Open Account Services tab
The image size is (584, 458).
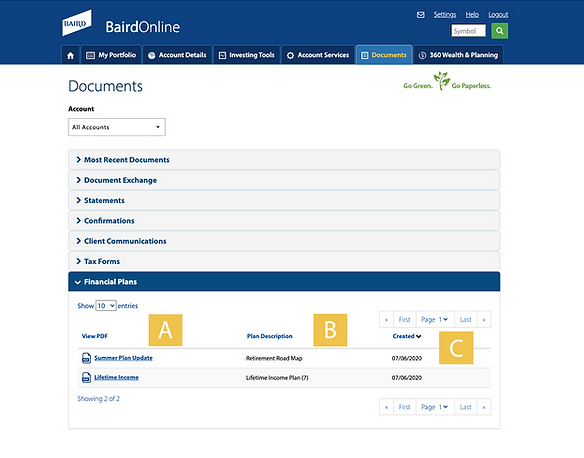pyautogui.click(x=318, y=55)
